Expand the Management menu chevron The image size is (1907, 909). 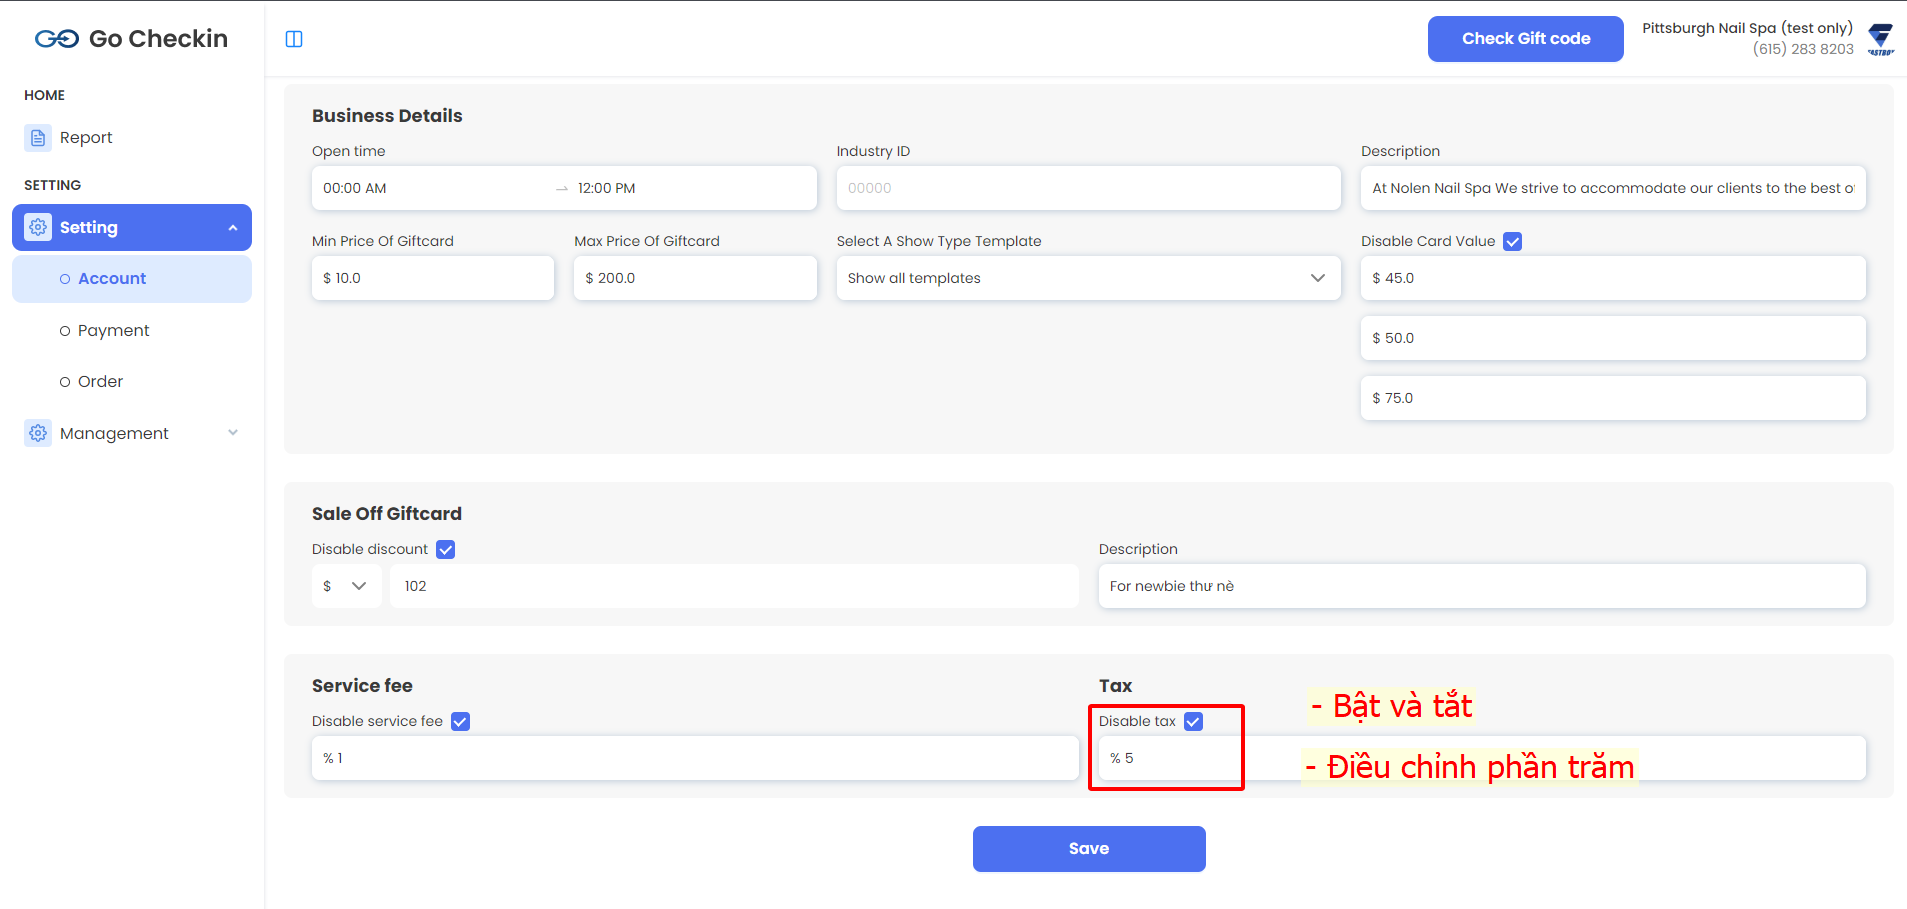click(233, 433)
